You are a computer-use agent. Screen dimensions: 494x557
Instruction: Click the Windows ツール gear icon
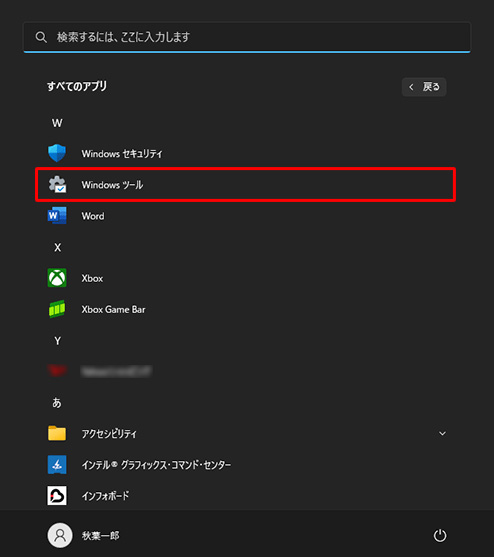(x=57, y=184)
